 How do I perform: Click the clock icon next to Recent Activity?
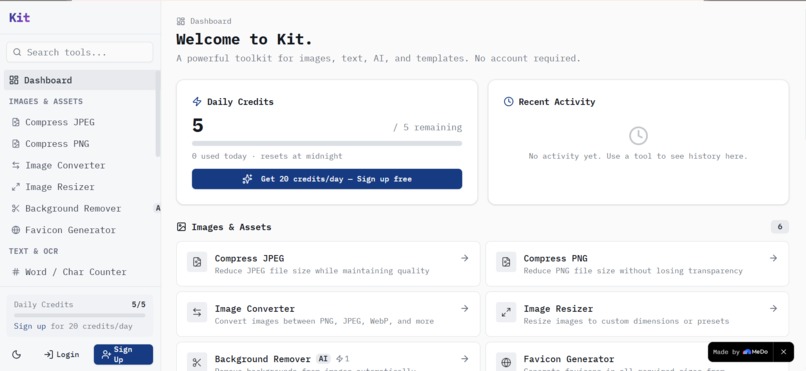[508, 102]
